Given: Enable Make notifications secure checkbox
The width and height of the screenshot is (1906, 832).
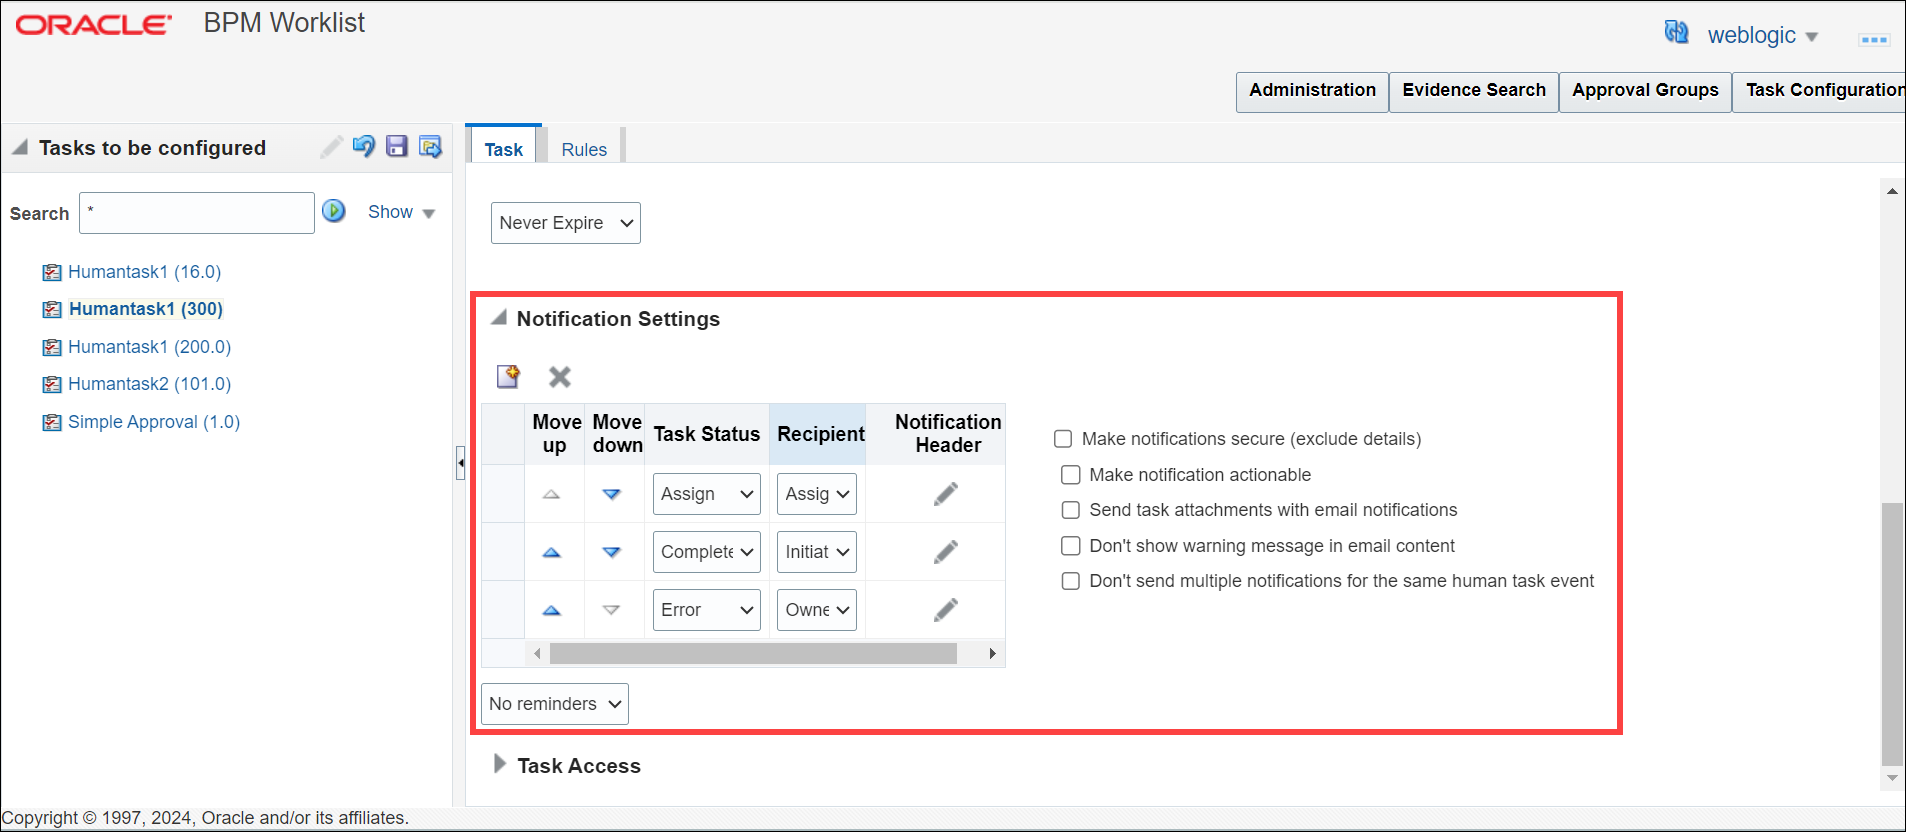Looking at the screenshot, I should click(1063, 439).
